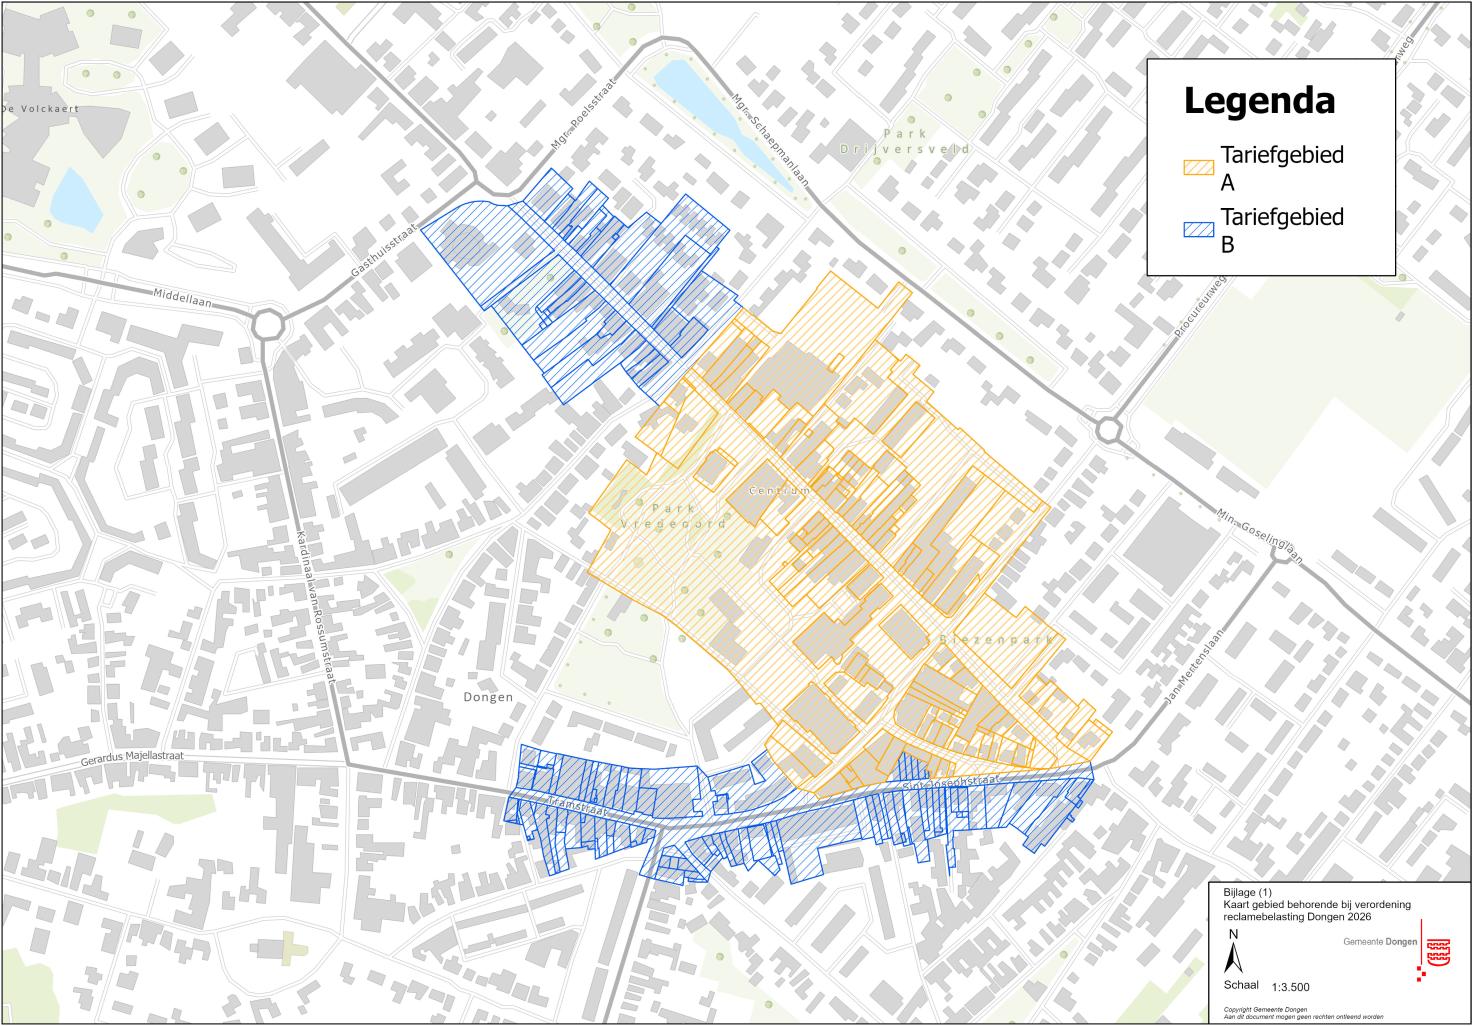Click the north arrow symbol
The image size is (1472, 1026).
[x=1234, y=955]
